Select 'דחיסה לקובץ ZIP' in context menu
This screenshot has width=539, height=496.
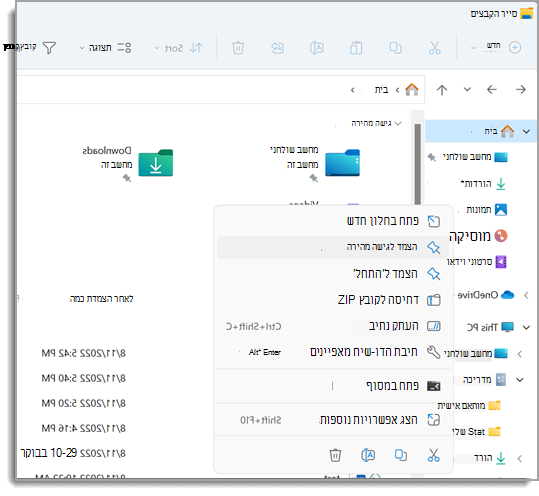[333, 300]
